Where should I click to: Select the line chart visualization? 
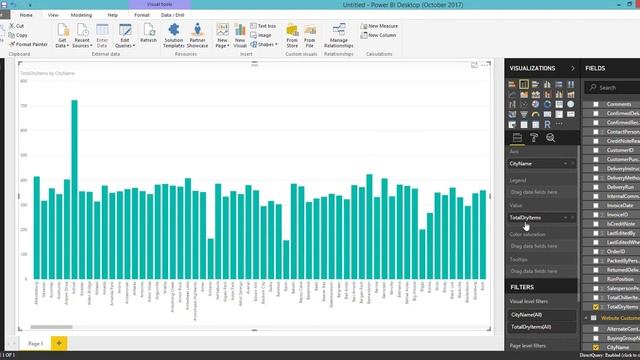point(512,95)
